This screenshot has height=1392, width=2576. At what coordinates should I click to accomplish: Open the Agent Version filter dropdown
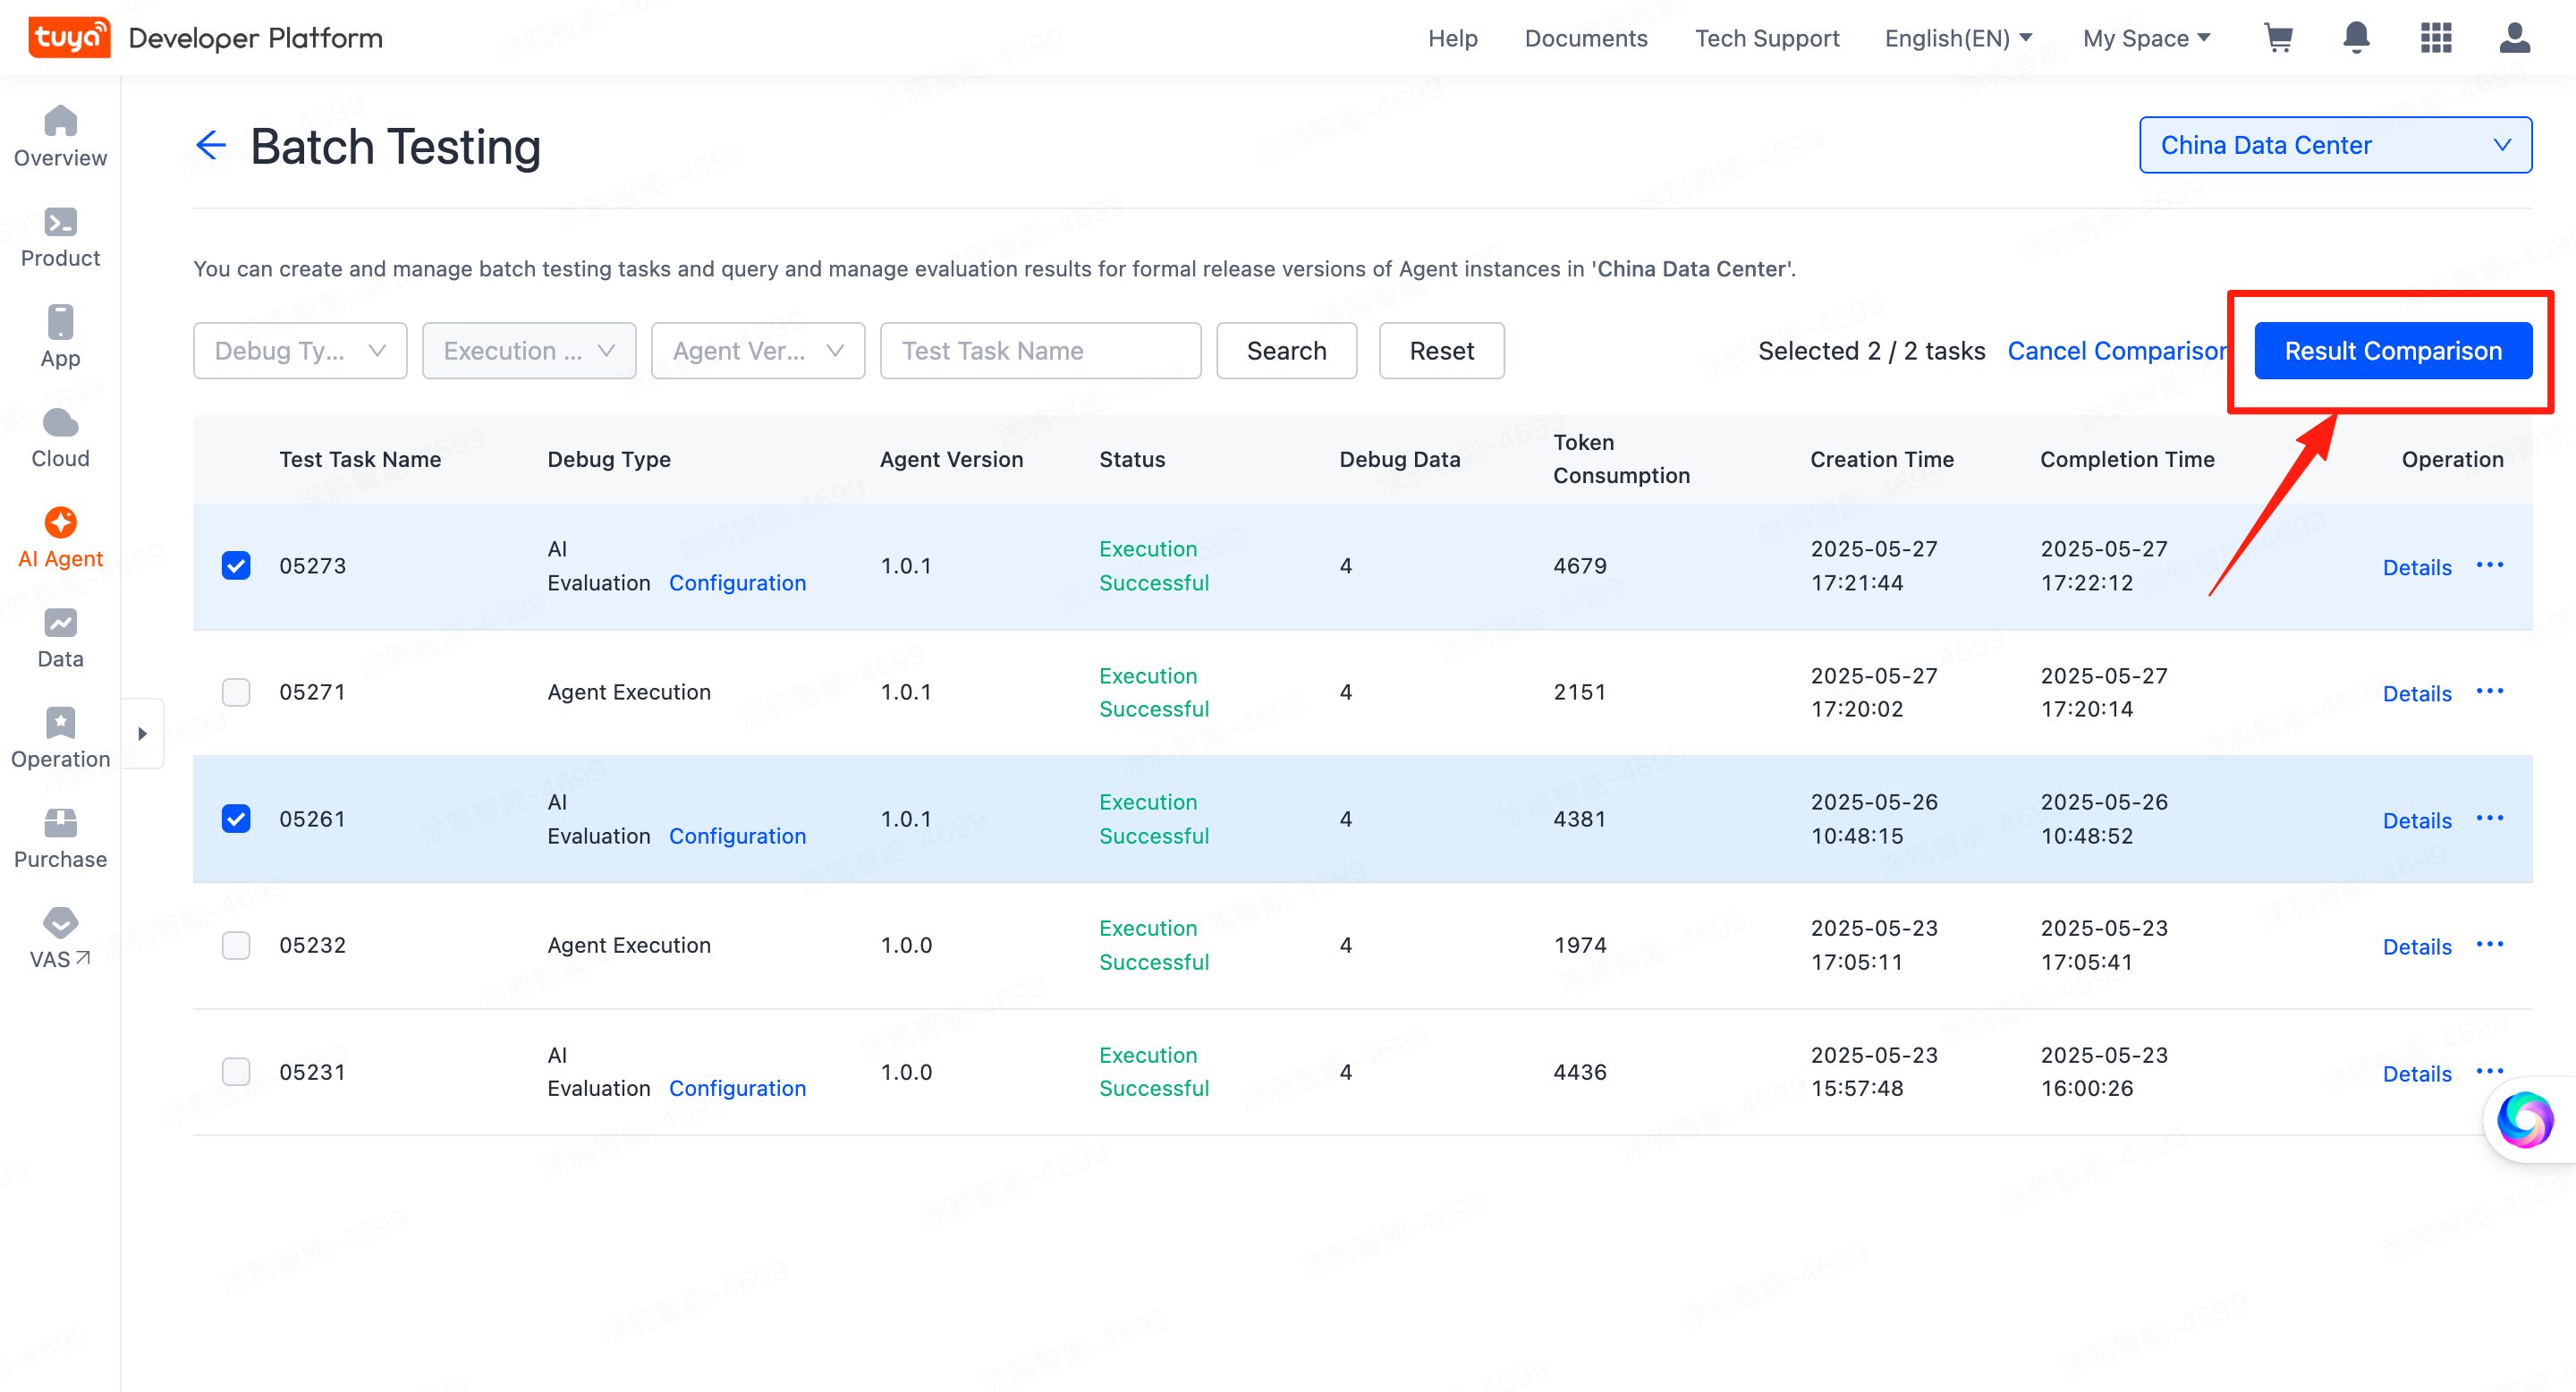point(758,351)
